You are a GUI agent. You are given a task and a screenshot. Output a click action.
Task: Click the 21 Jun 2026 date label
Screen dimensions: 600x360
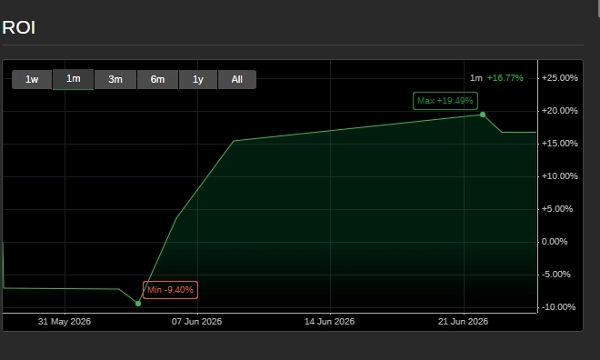pos(463,322)
